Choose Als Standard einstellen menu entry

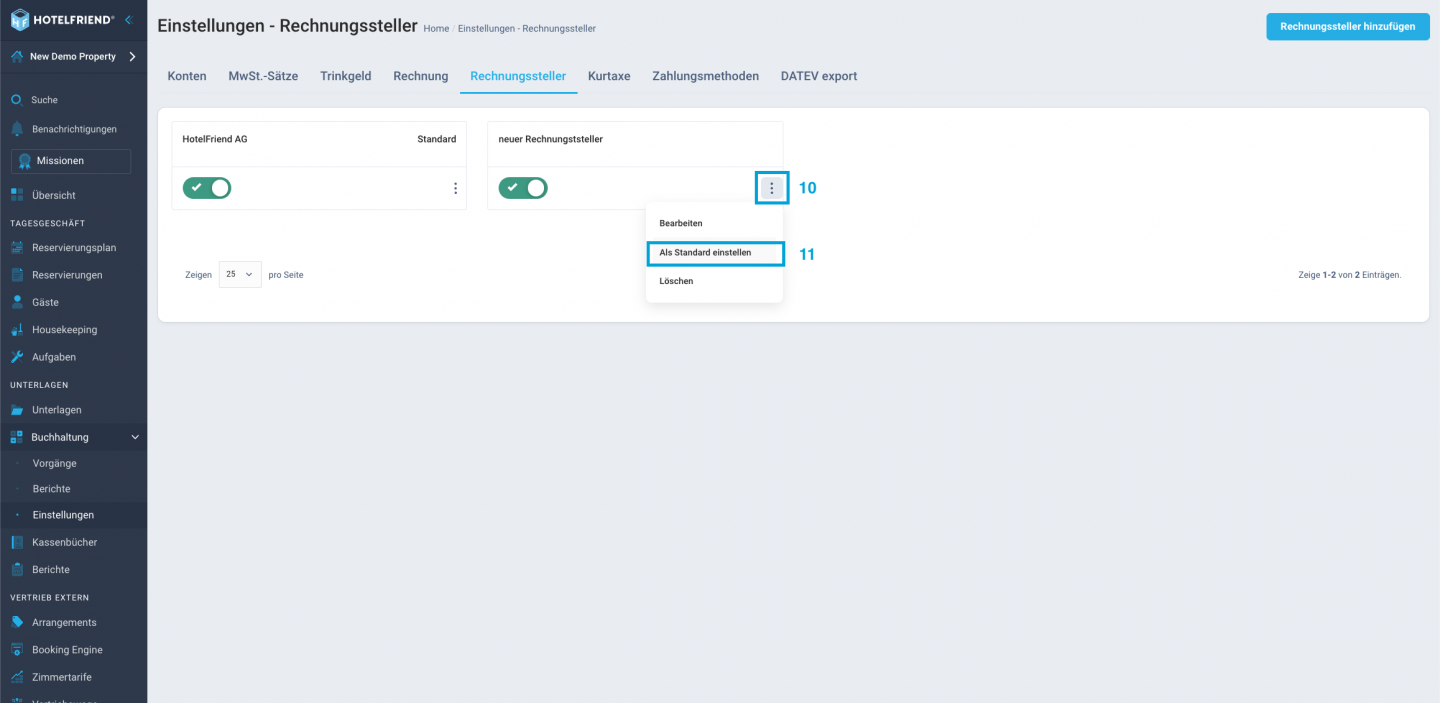pos(714,253)
